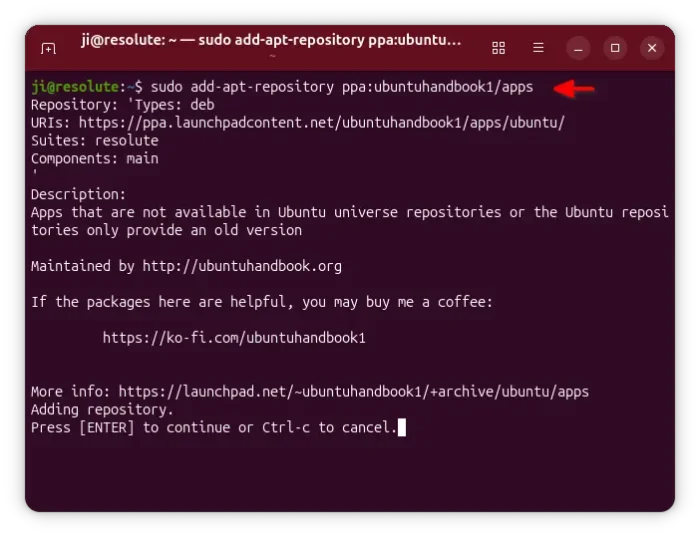The width and height of the screenshot is (700, 537).
Task: Click the terminal cursor block
Action: pyautogui.click(x=402, y=427)
